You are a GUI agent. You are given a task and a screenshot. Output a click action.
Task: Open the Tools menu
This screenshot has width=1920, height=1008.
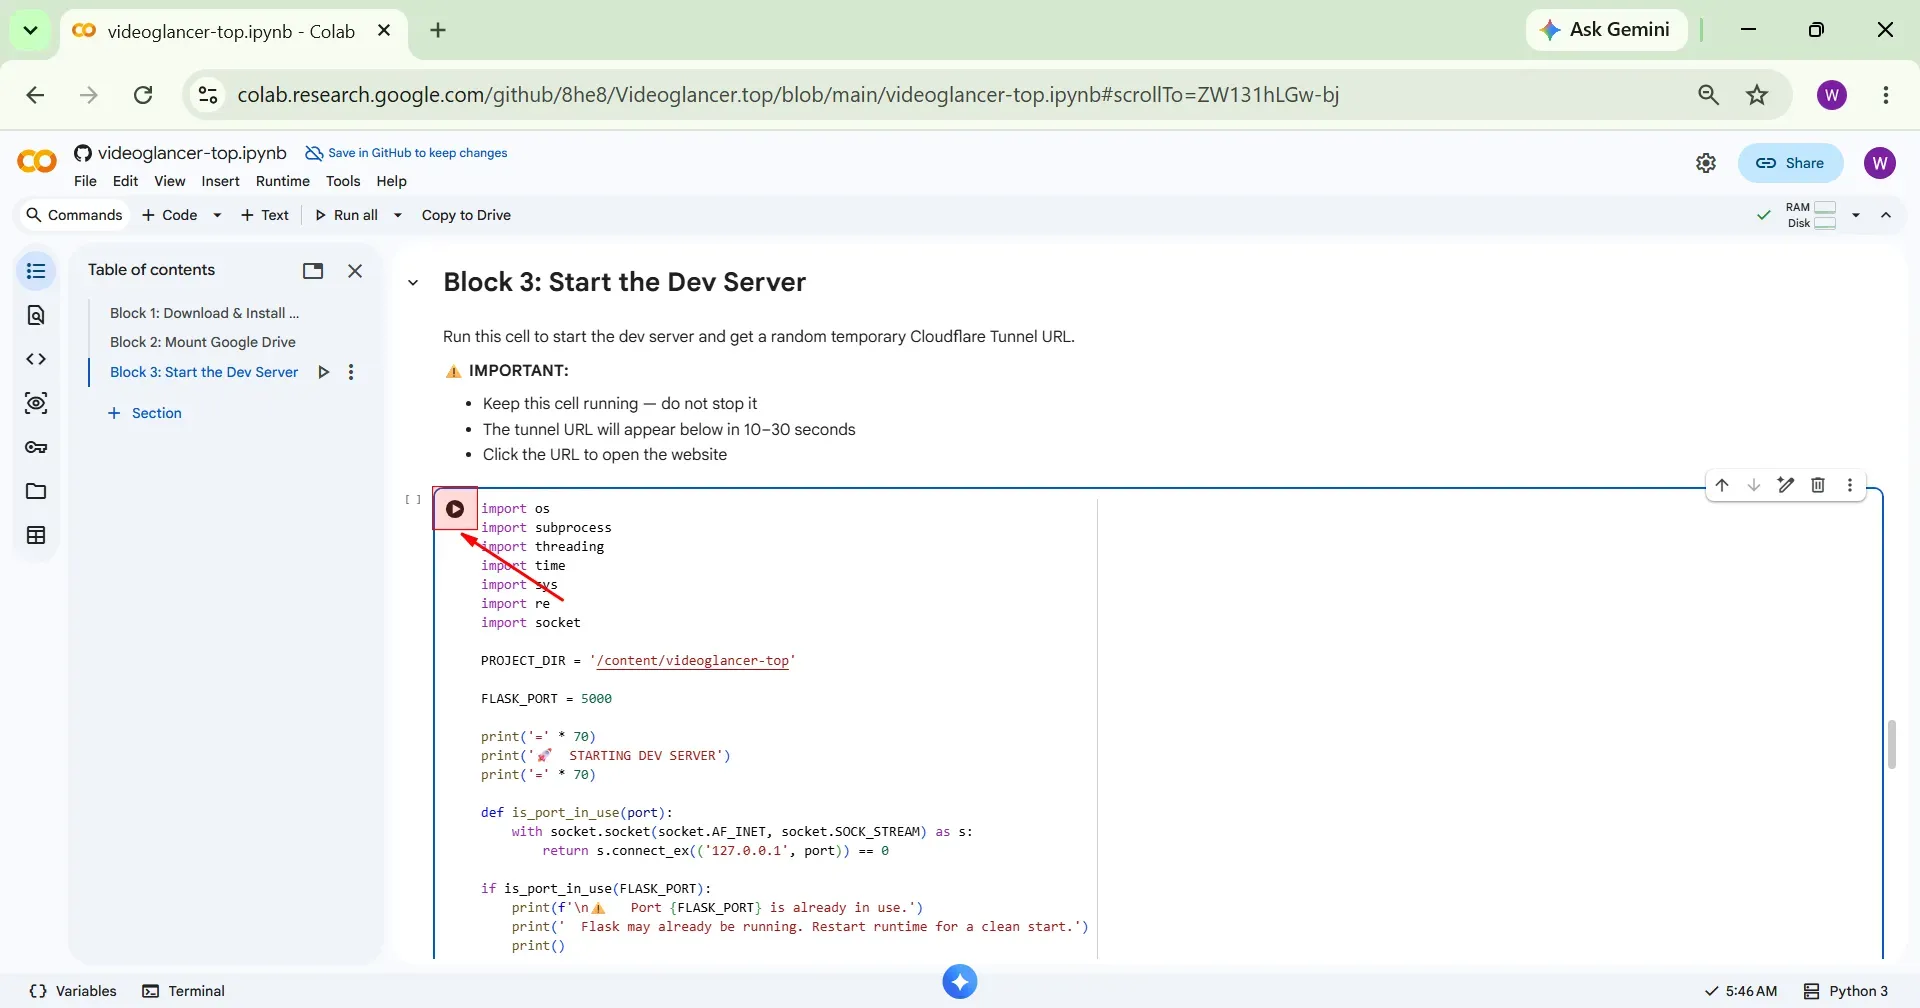[343, 181]
